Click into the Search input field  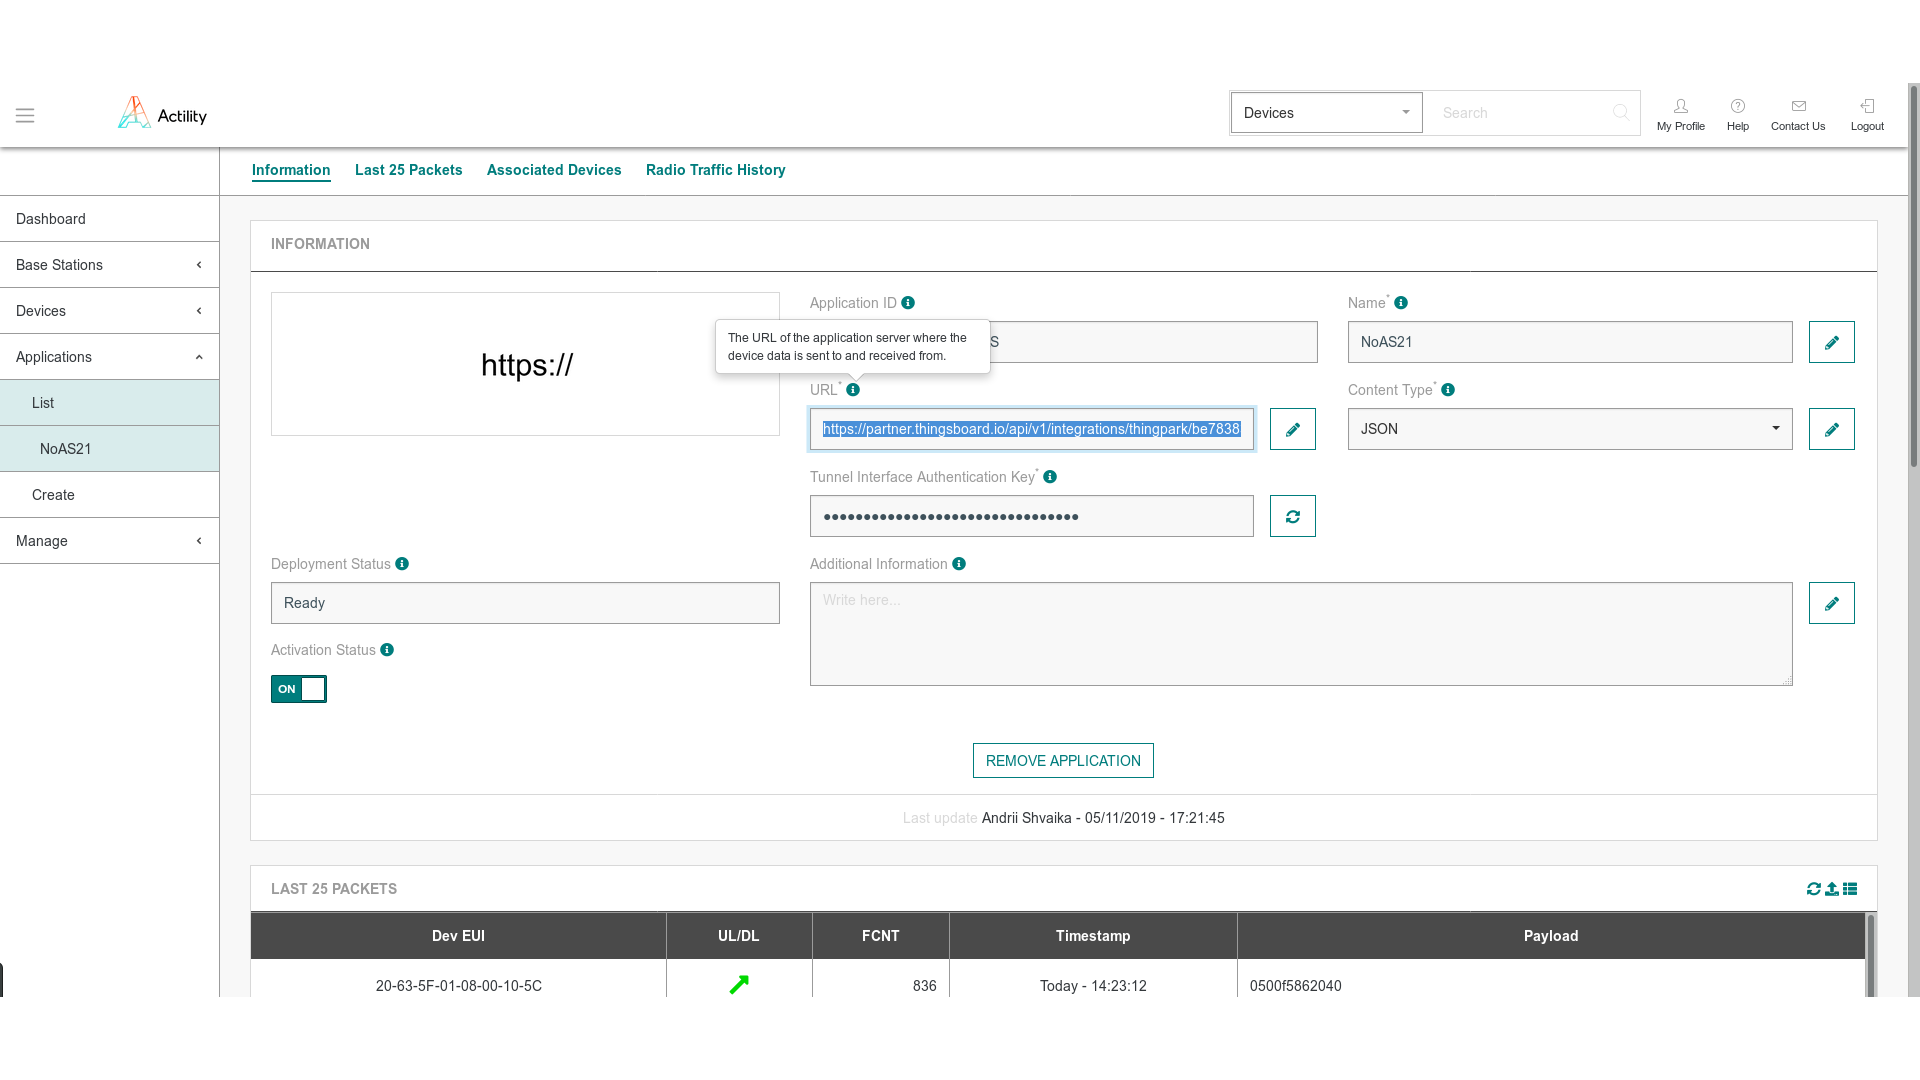[x=1520, y=113]
